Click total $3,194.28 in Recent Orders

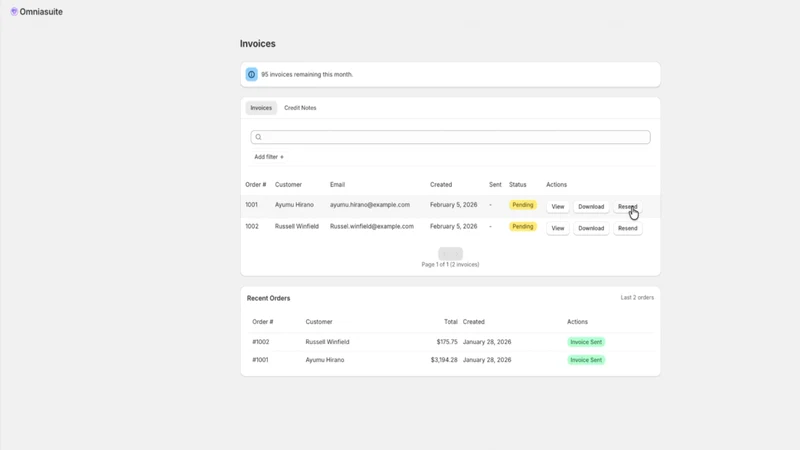444,360
